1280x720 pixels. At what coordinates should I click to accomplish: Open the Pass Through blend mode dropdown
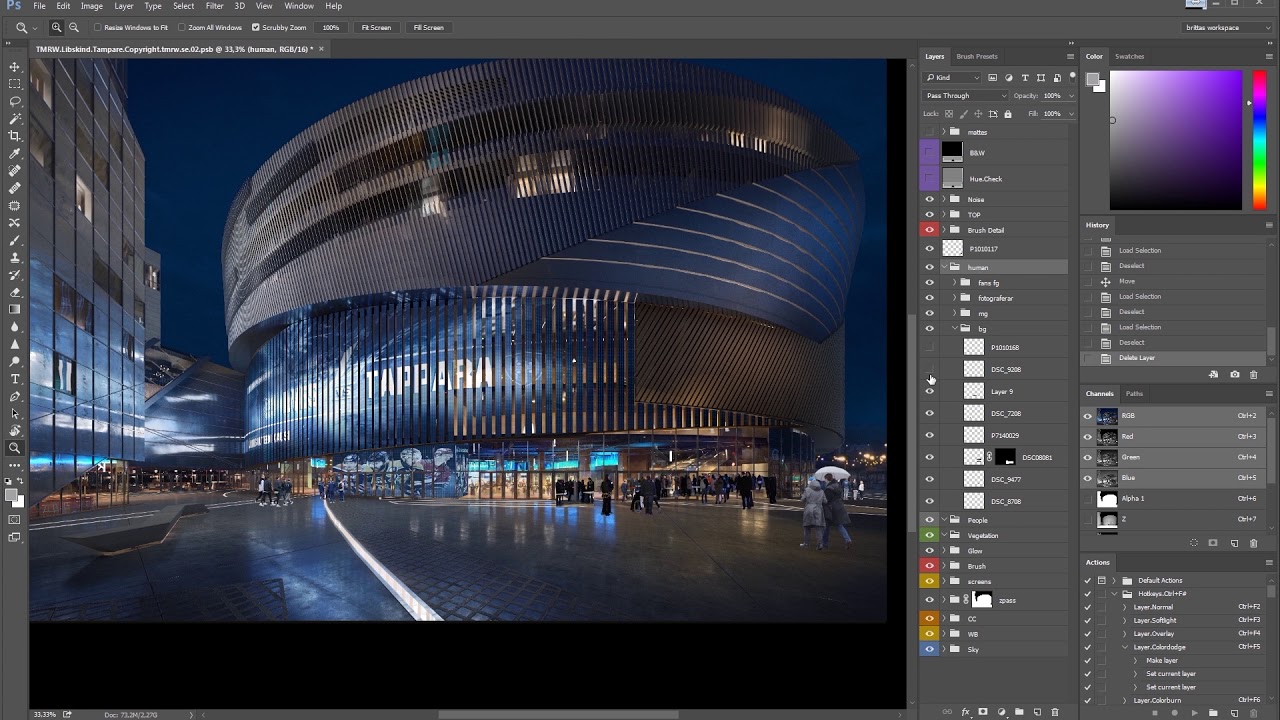(965, 96)
